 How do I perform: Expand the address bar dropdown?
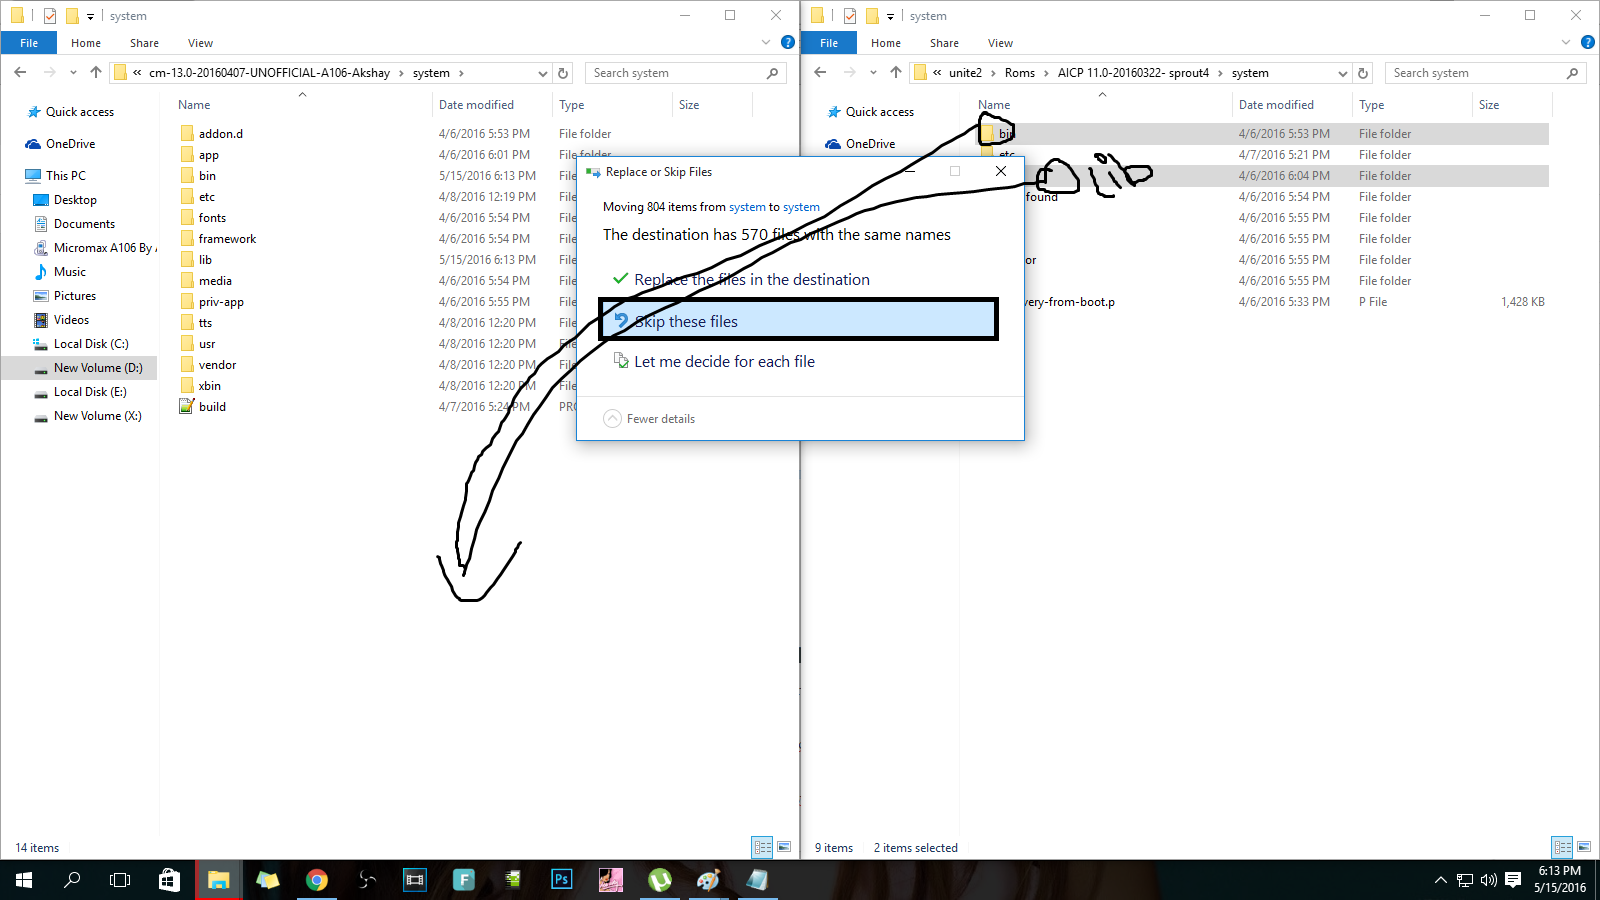tap(543, 72)
